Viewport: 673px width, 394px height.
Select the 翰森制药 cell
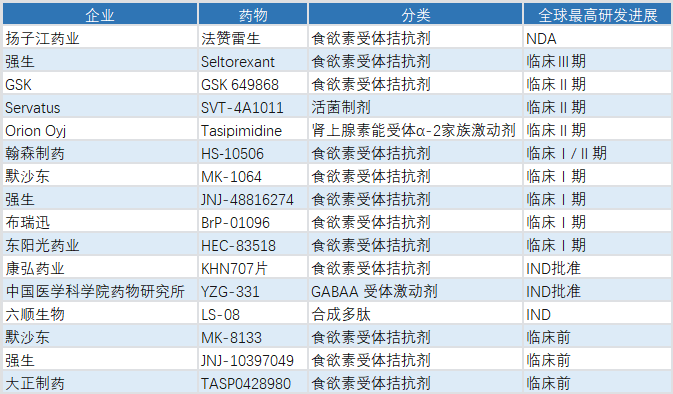[x=100, y=153]
